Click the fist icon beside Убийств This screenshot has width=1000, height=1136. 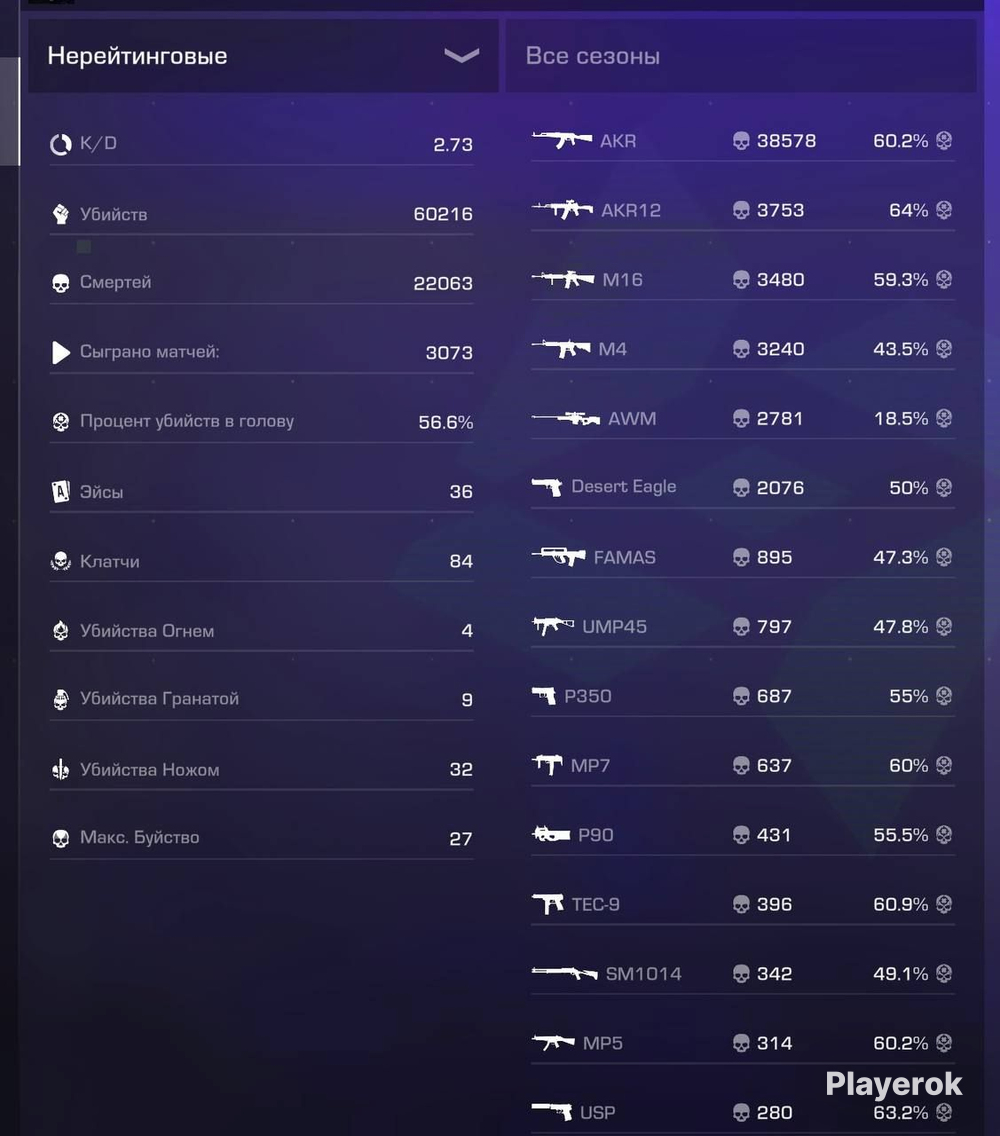coord(61,214)
